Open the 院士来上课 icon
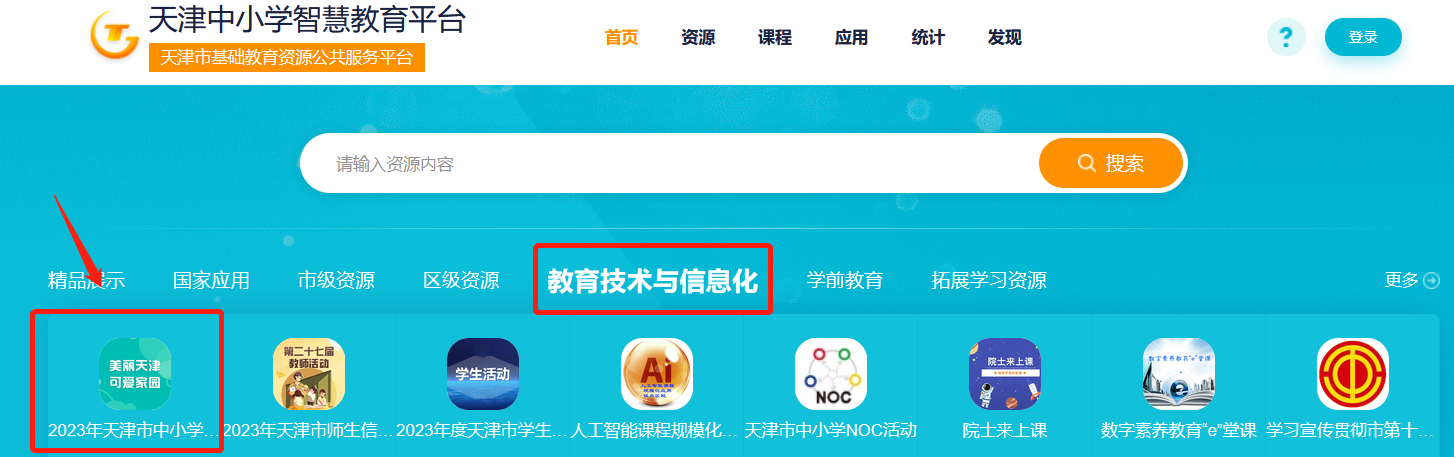The width and height of the screenshot is (1454, 457). click(1005, 374)
